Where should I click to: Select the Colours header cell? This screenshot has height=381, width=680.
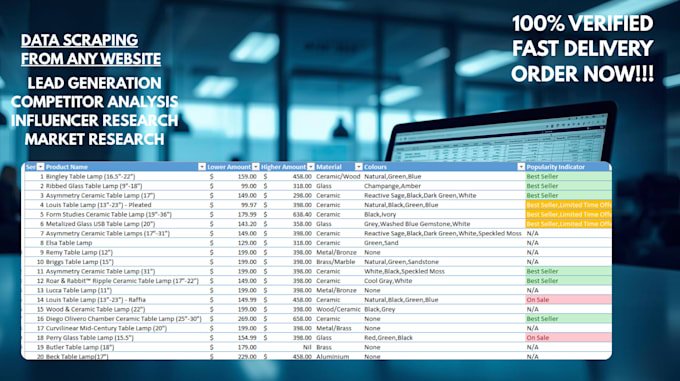[444, 167]
